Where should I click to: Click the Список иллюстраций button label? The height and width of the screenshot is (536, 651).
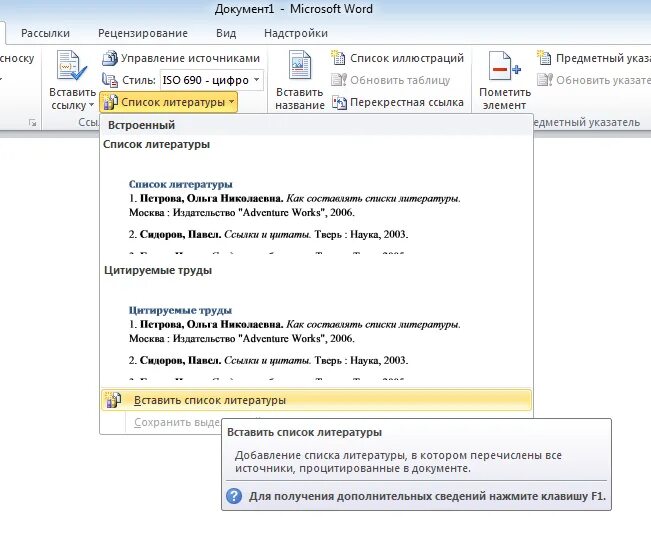click(x=407, y=58)
